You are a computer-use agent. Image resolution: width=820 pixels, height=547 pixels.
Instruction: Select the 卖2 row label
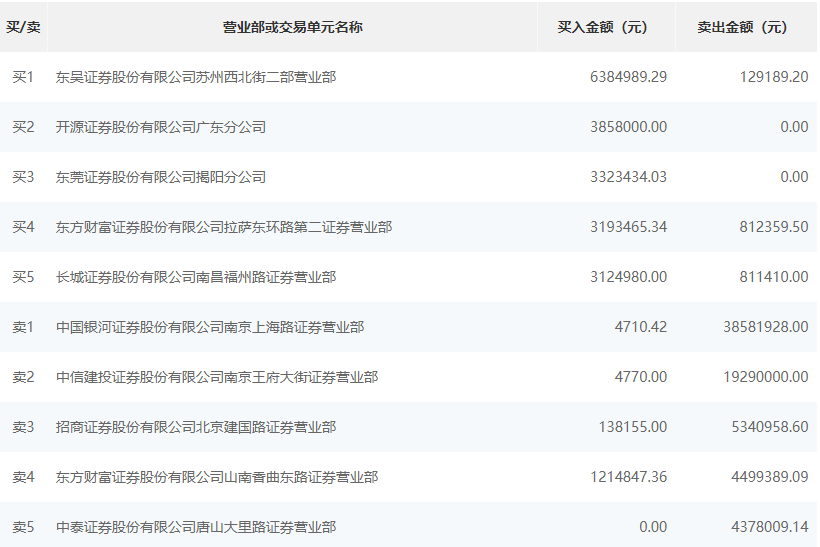[x=23, y=377]
